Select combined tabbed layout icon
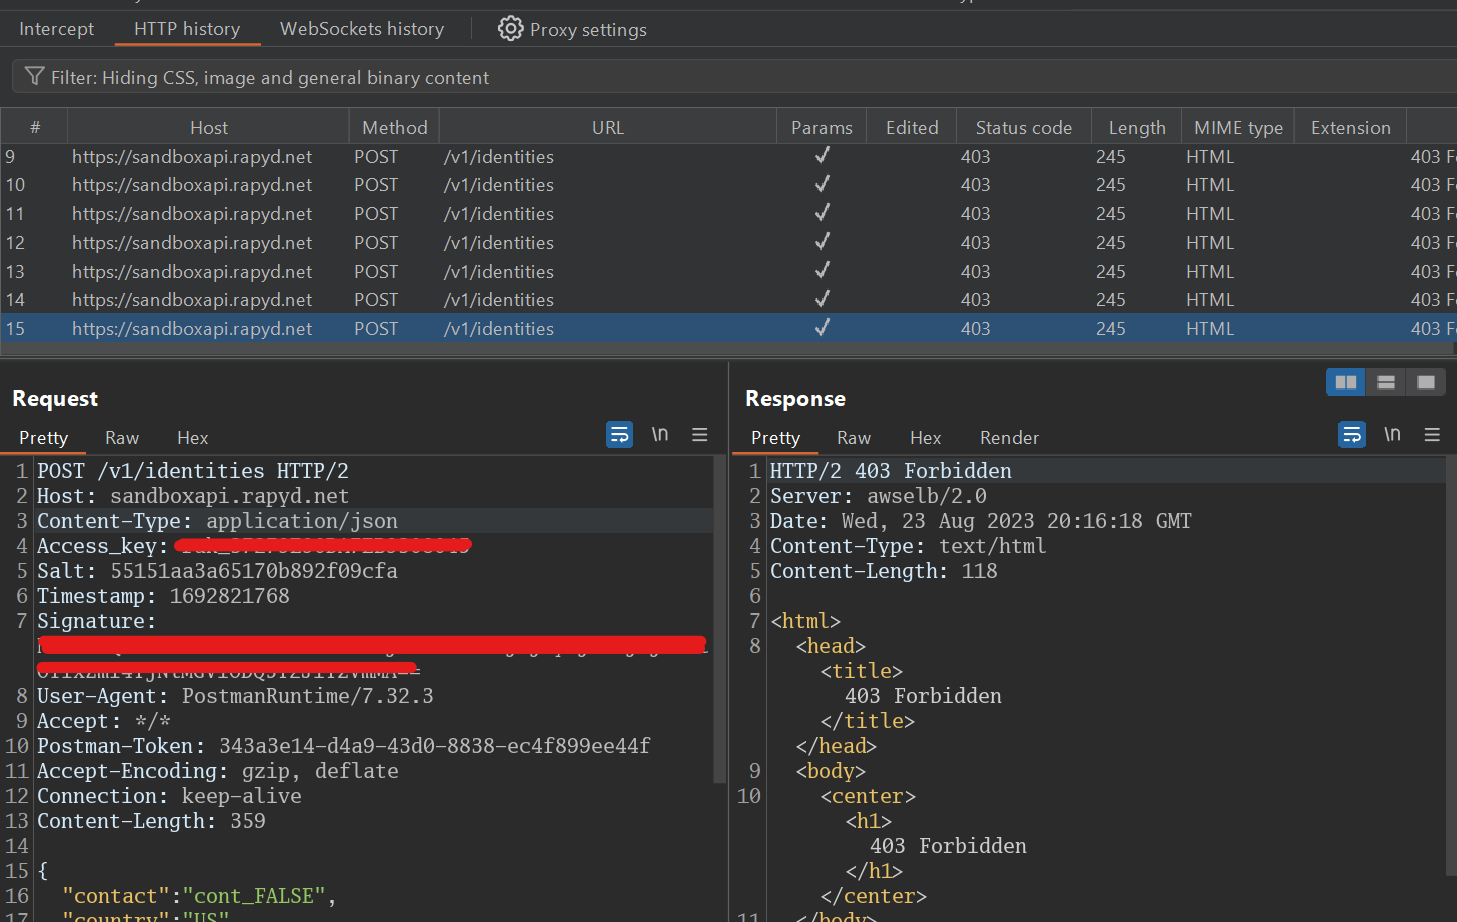The width and height of the screenshot is (1457, 922). [x=1426, y=382]
